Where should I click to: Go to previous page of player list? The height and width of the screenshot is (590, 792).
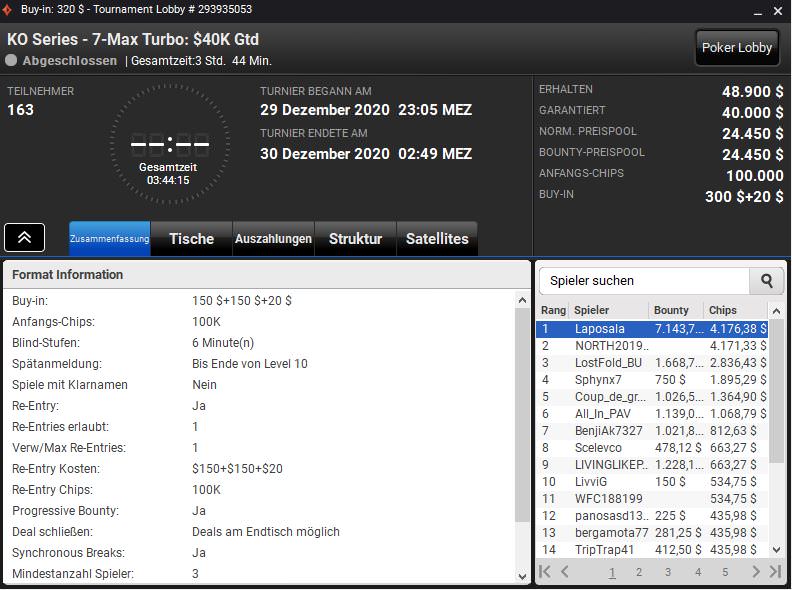(x=565, y=572)
